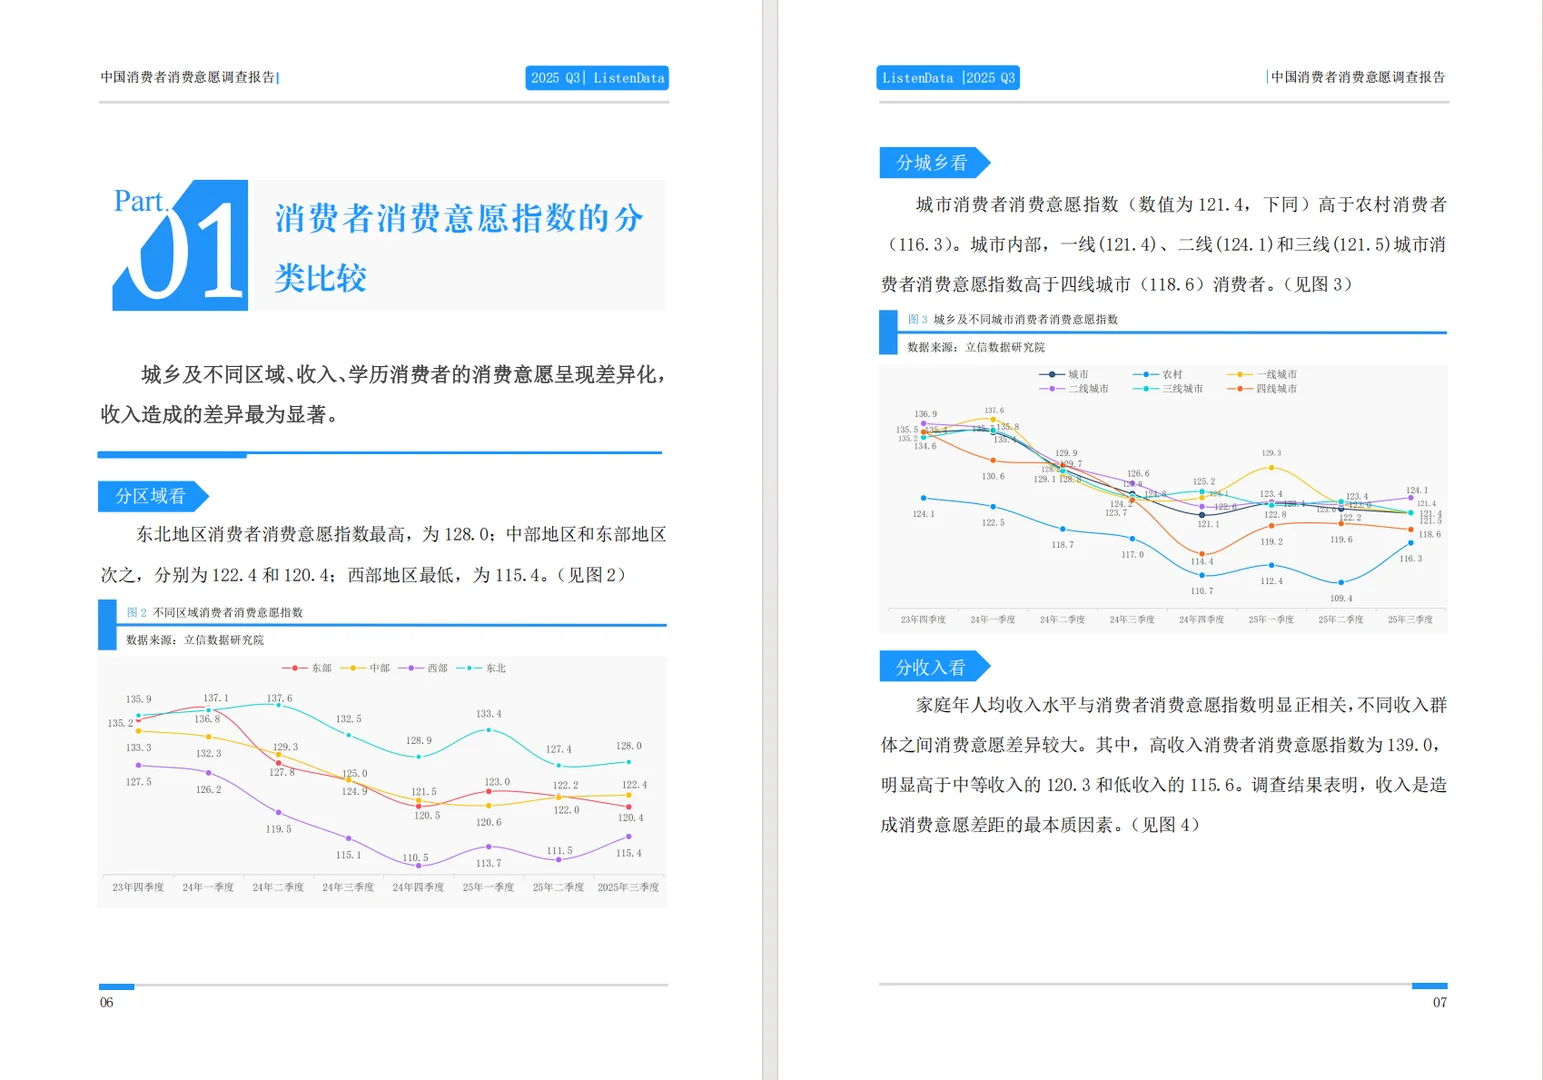Click the data label 133.4 in 图2
Viewport: 1543px width, 1080px height.
coord(489,714)
